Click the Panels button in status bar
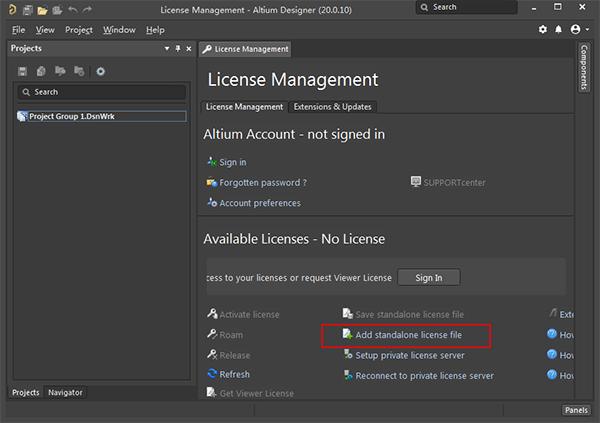The width and height of the screenshot is (600, 423). click(576, 410)
